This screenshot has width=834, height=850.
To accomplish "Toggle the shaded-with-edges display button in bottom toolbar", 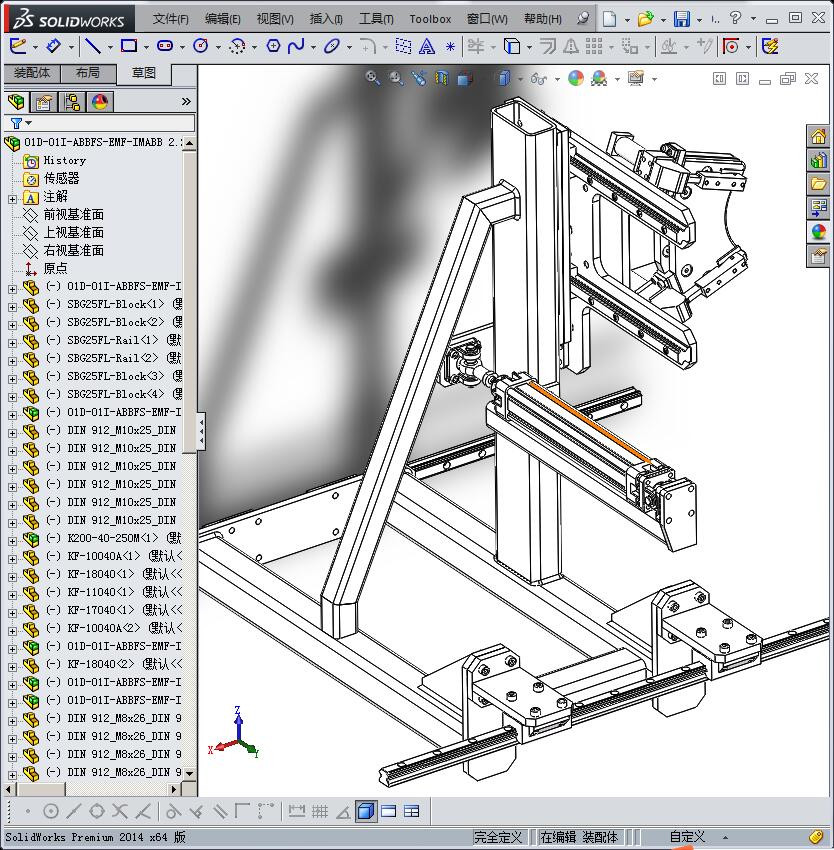I will coord(366,811).
